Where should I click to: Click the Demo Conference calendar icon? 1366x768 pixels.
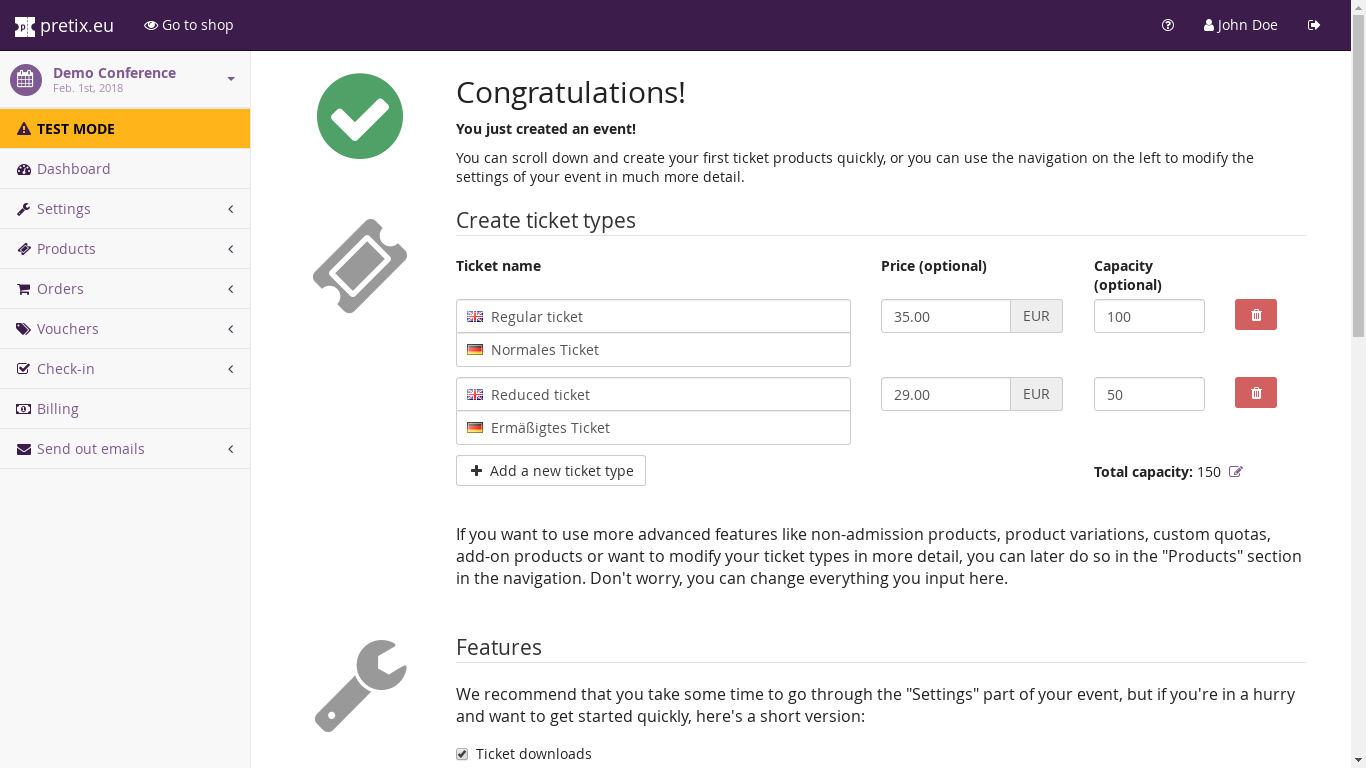[x=26, y=80]
